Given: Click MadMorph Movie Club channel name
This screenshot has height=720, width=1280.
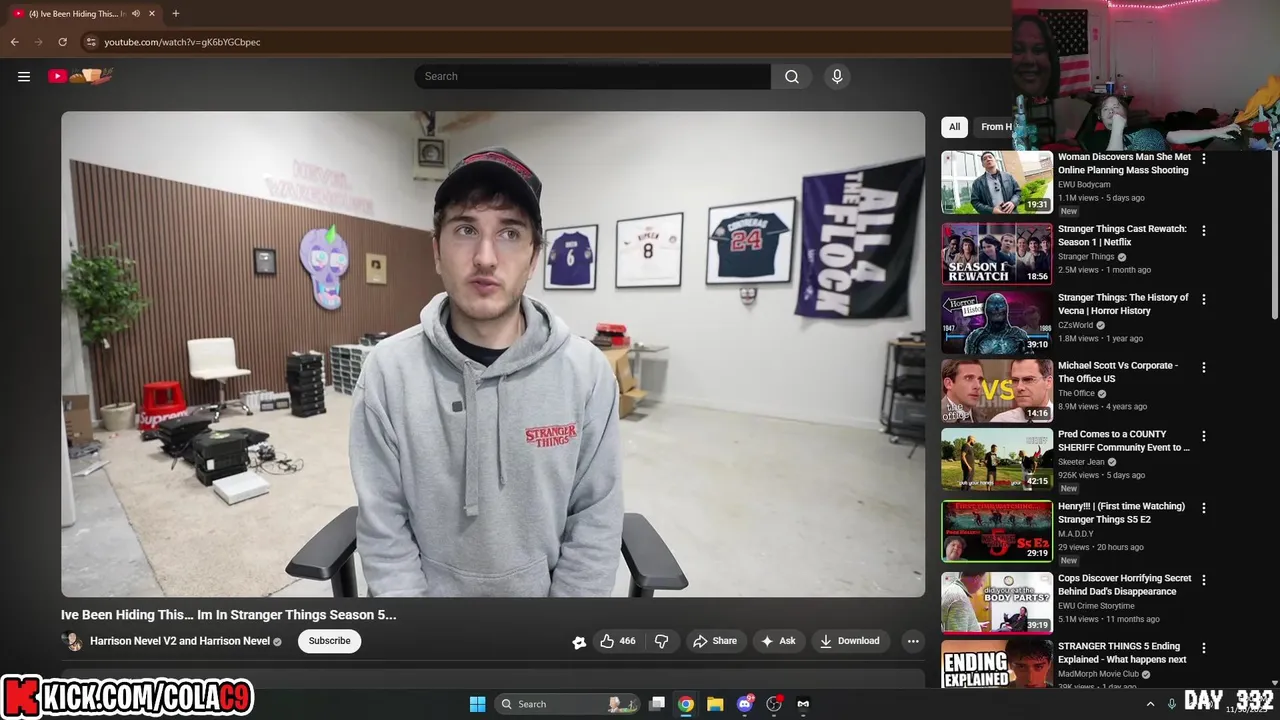Looking at the screenshot, I should pos(1098,674).
